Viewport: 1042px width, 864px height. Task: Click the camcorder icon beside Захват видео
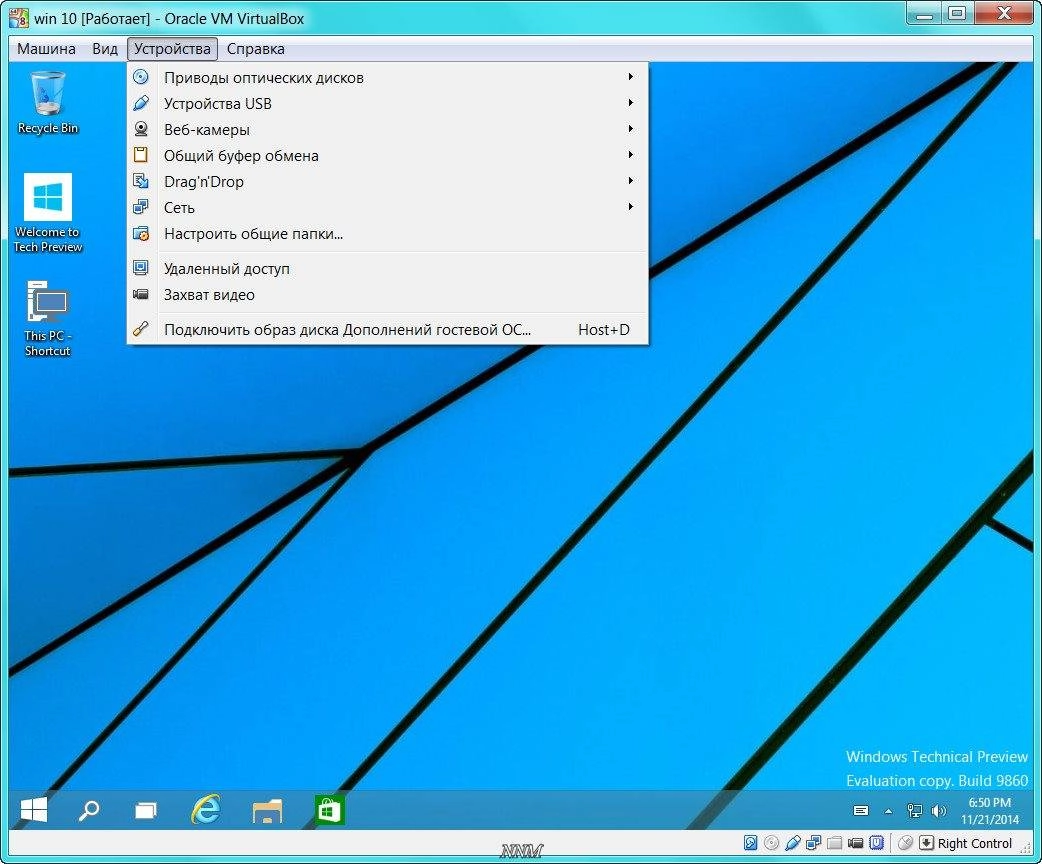point(141,294)
